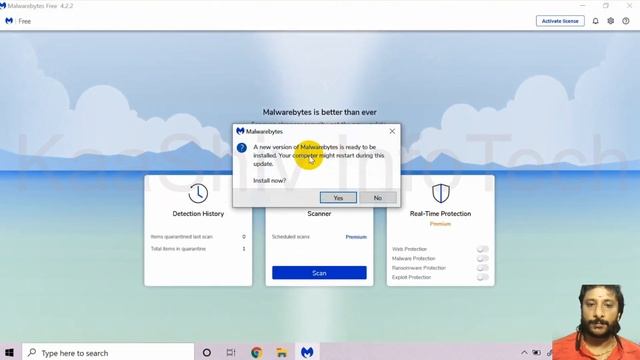Click Yes to install the update
Screen dimensions: 640x360
point(338,198)
